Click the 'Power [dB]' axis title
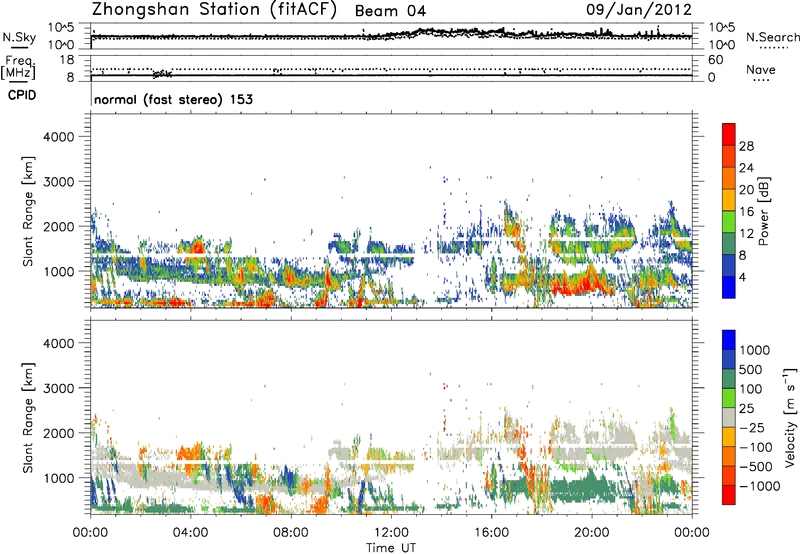 763,211
